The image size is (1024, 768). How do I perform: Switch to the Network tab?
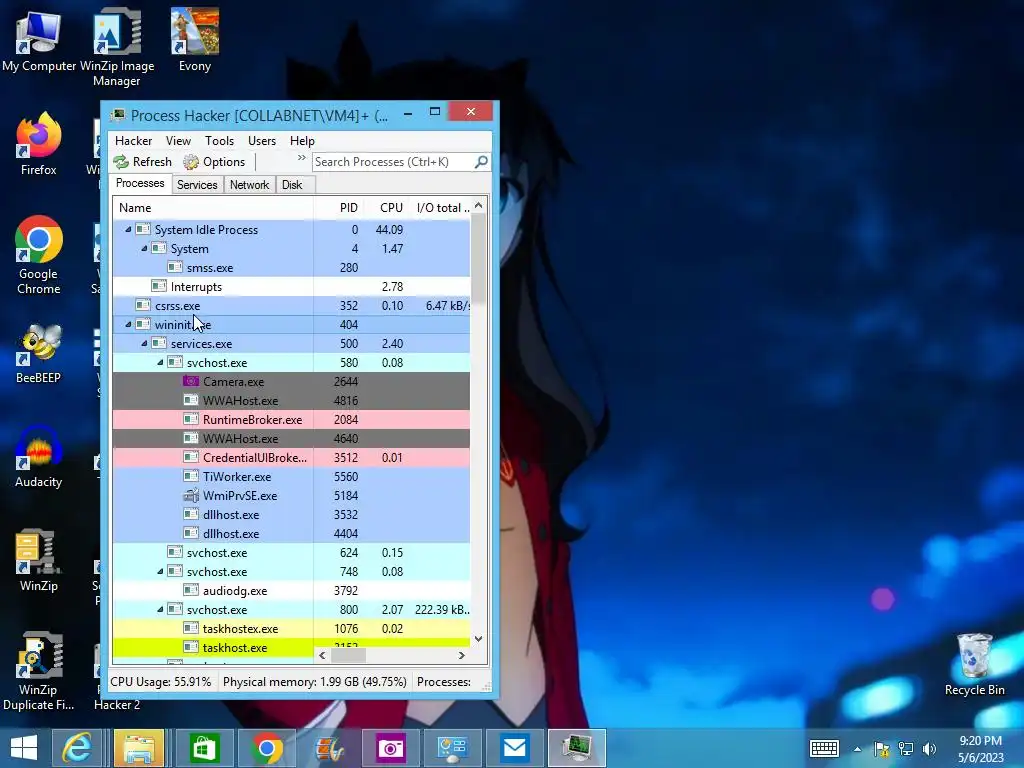point(249,185)
